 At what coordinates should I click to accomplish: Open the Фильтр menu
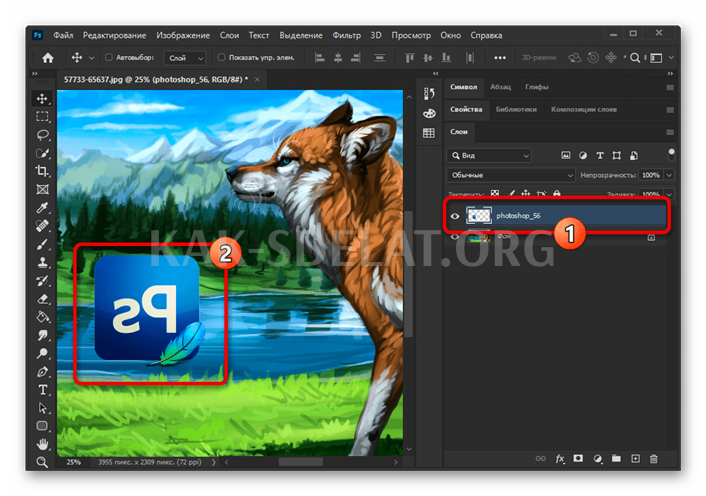[x=346, y=35]
